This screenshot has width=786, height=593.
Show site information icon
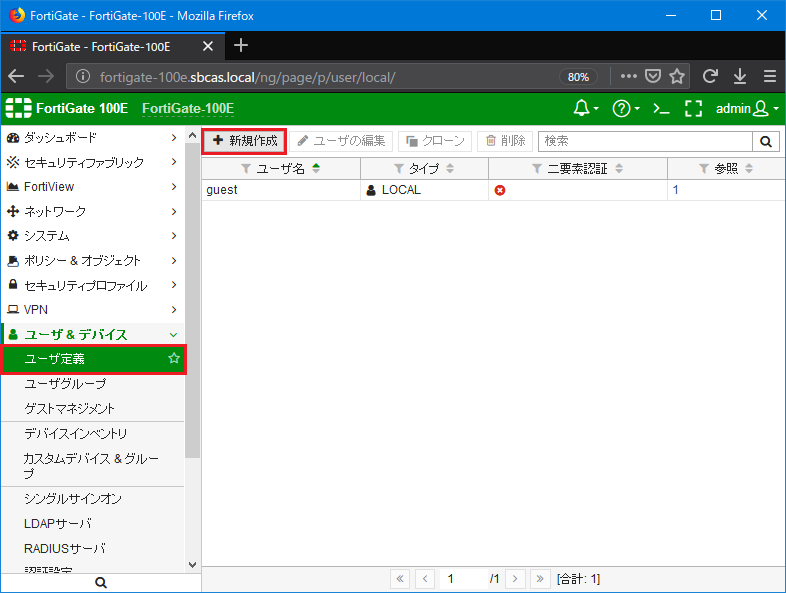(x=83, y=77)
